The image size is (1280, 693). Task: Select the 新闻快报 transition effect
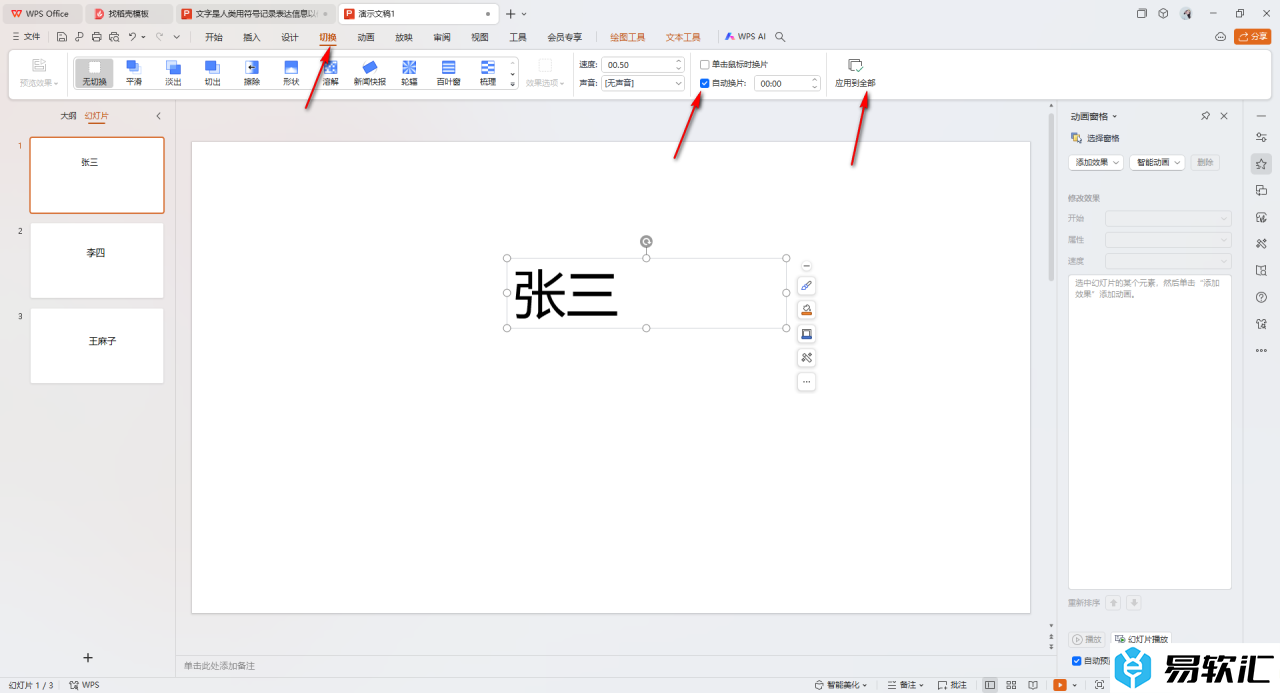(369, 73)
